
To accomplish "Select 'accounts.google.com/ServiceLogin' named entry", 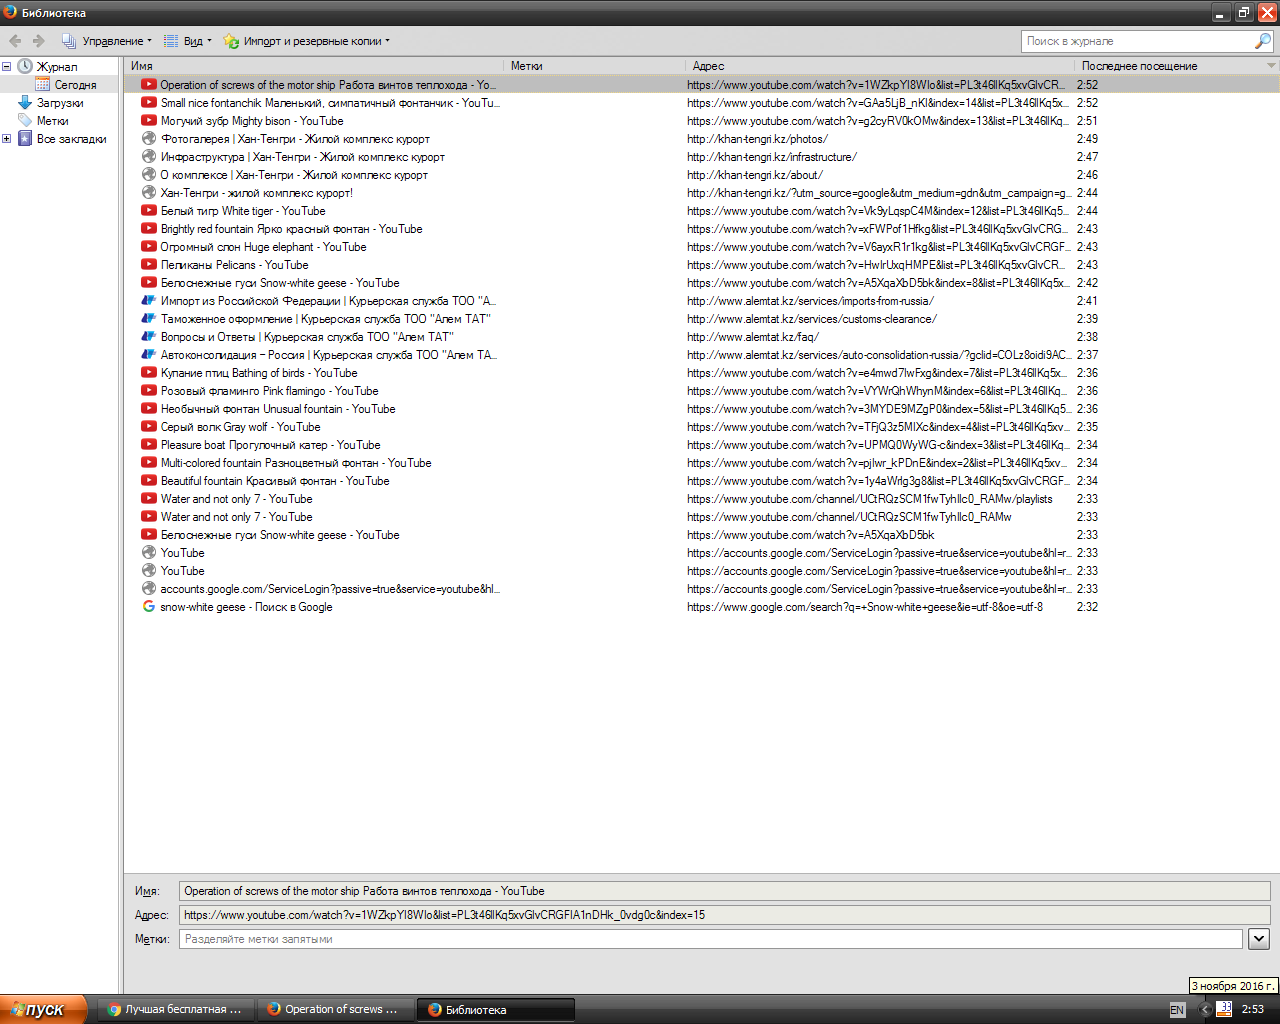I will tap(702, 589).
